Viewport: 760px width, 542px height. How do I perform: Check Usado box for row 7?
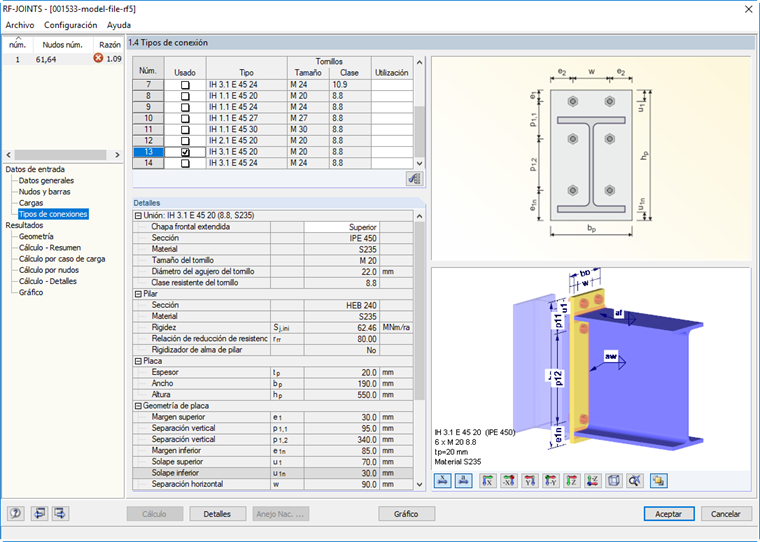pos(185,85)
